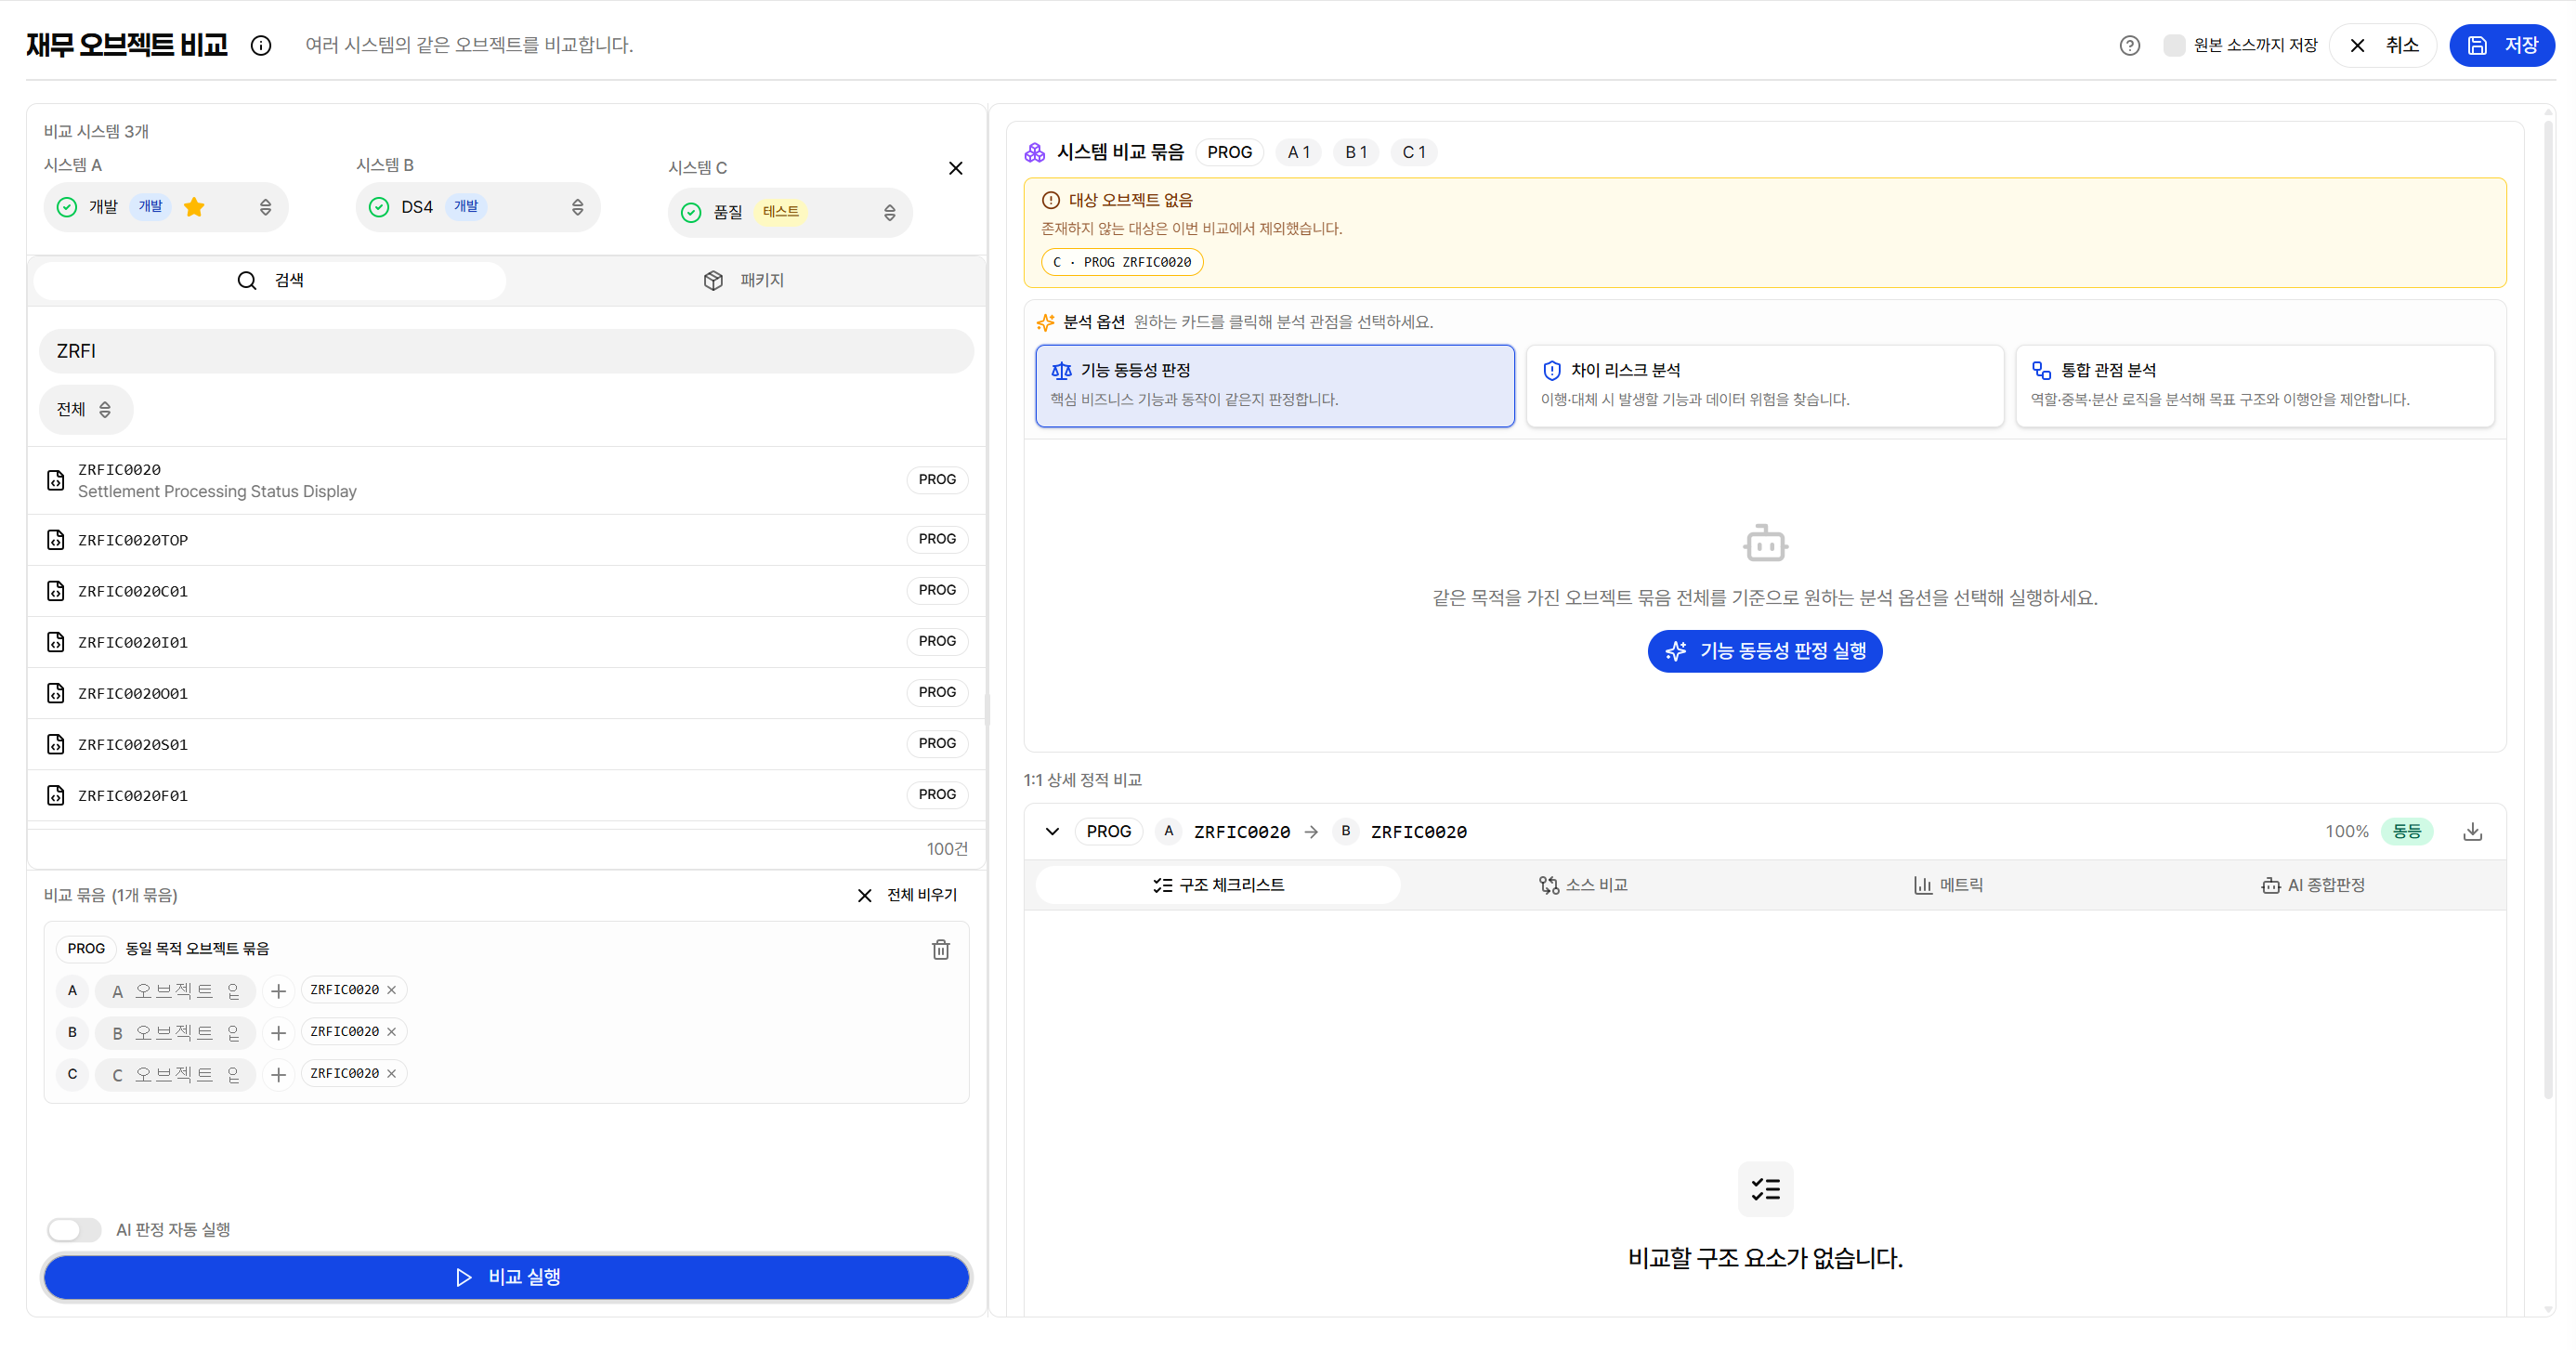
Task: Click the plus icon in row B
Action: click(278, 1033)
